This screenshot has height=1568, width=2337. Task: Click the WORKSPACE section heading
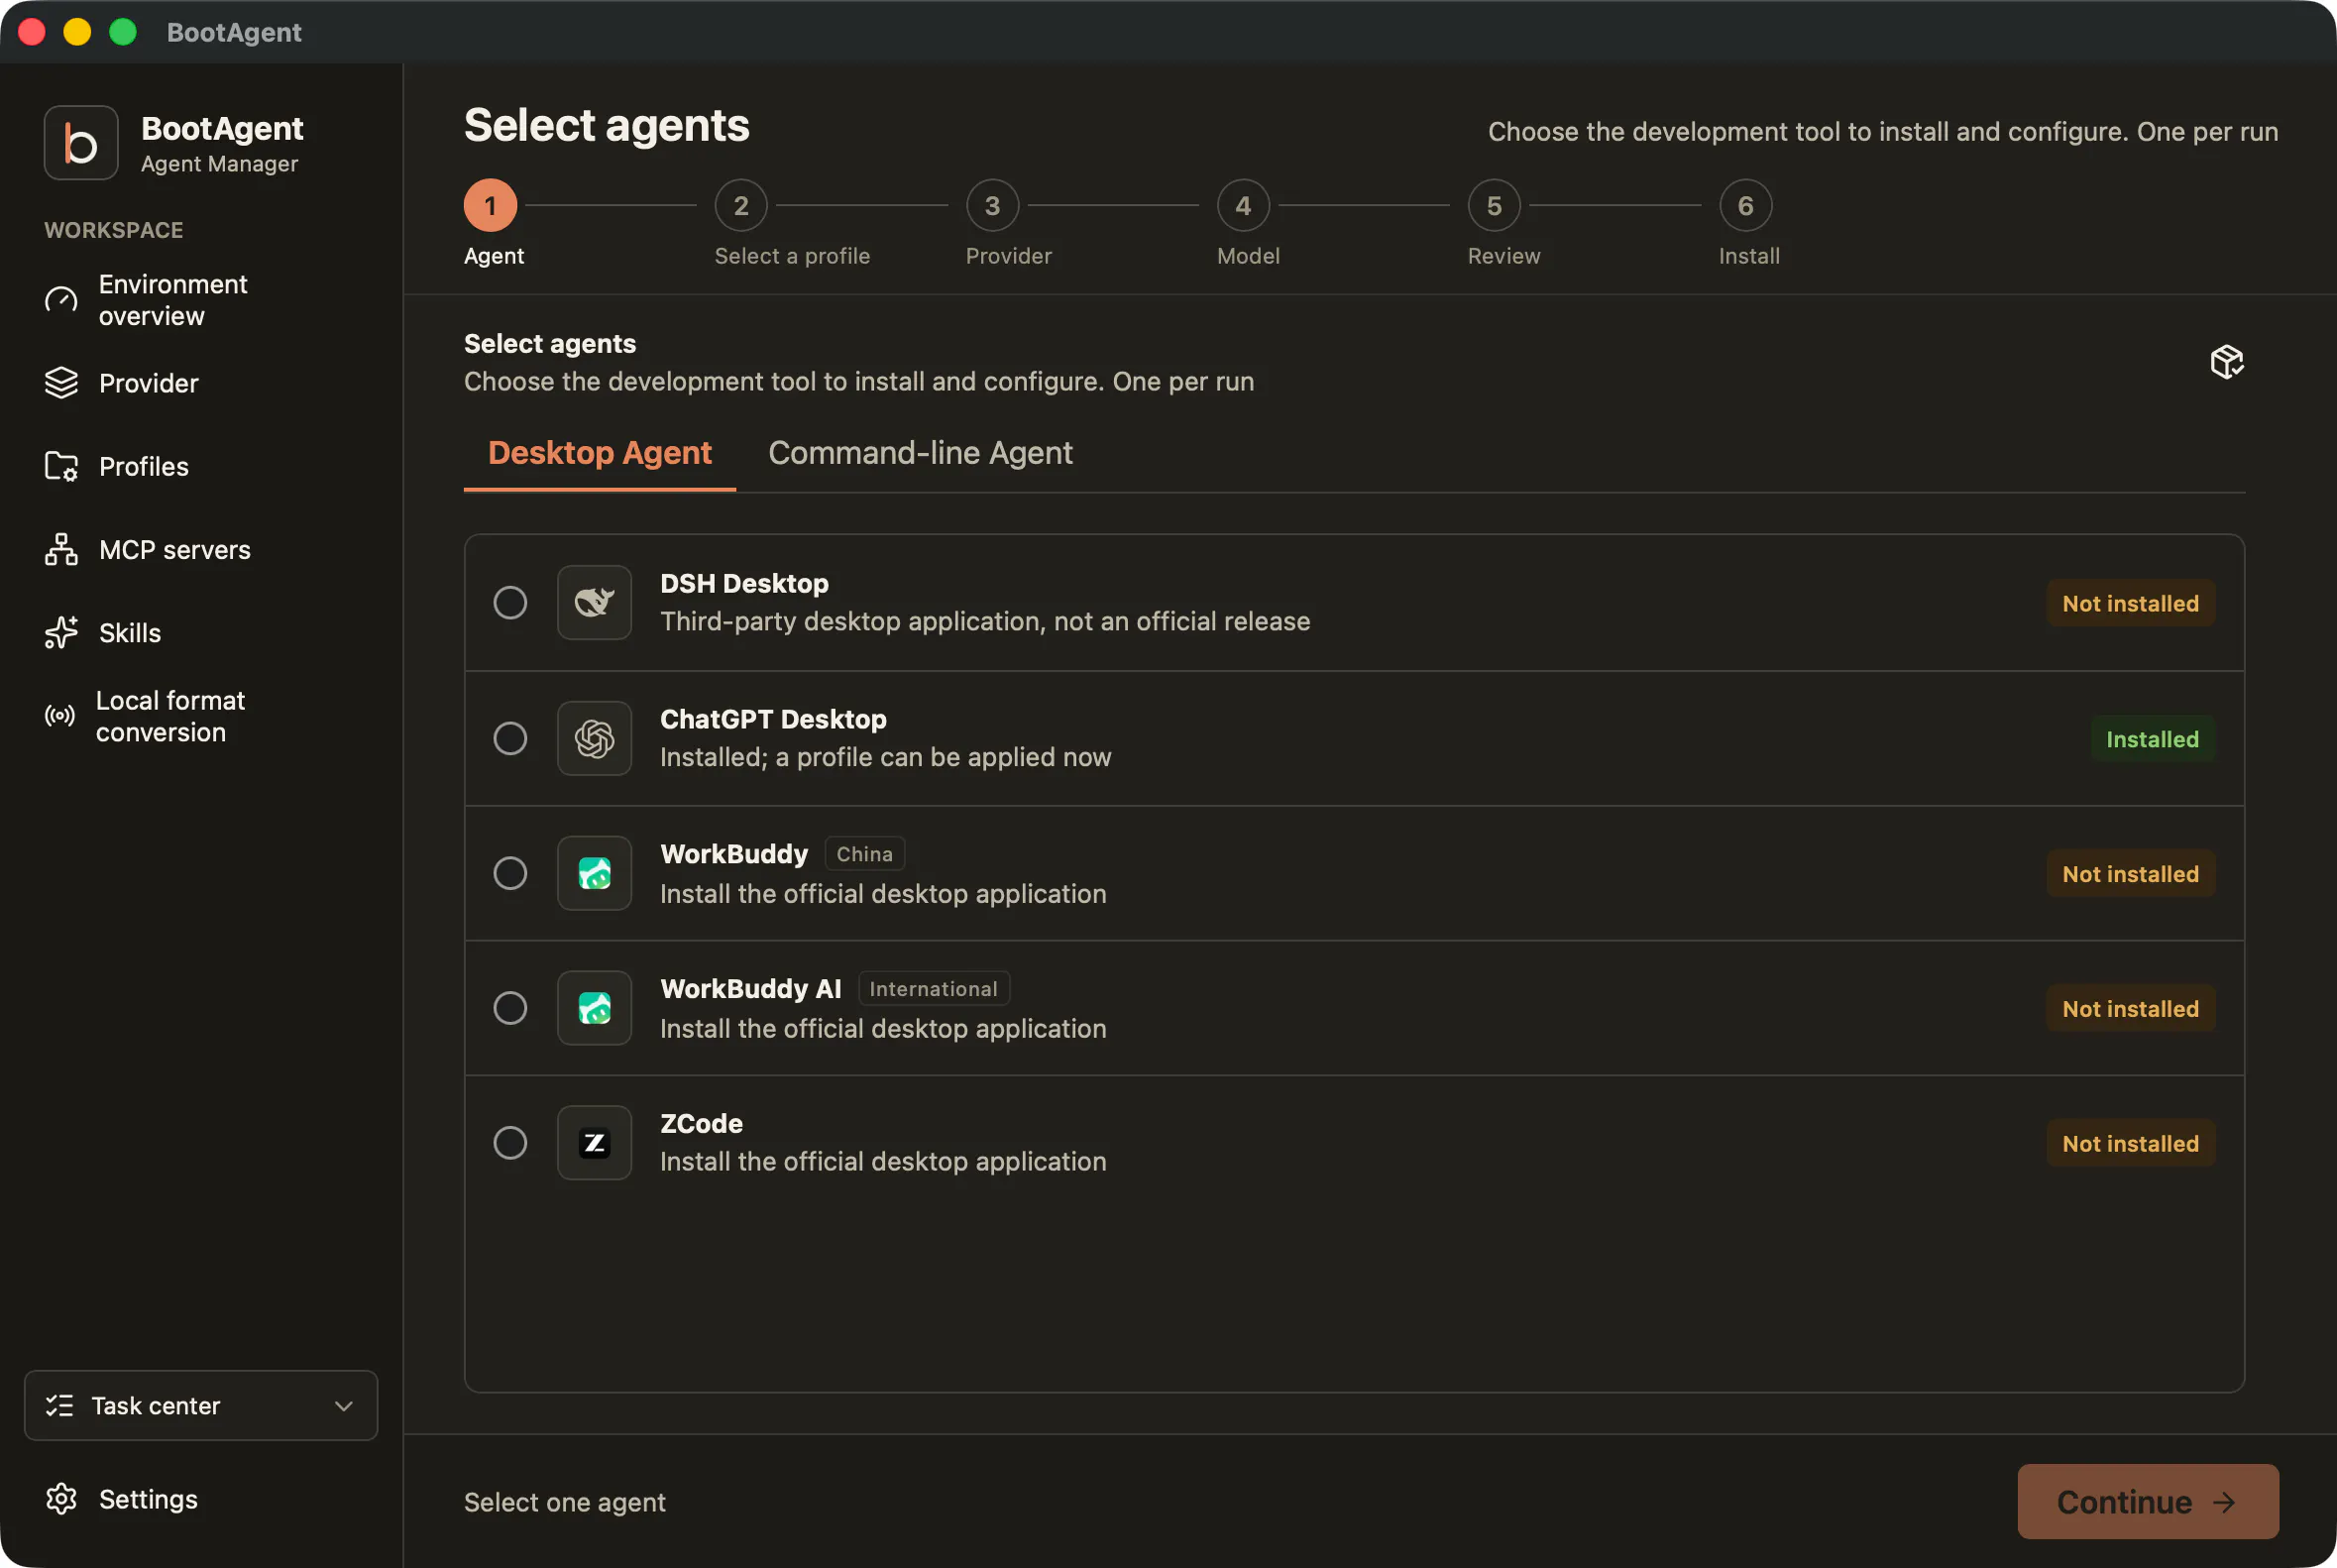(x=113, y=230)
